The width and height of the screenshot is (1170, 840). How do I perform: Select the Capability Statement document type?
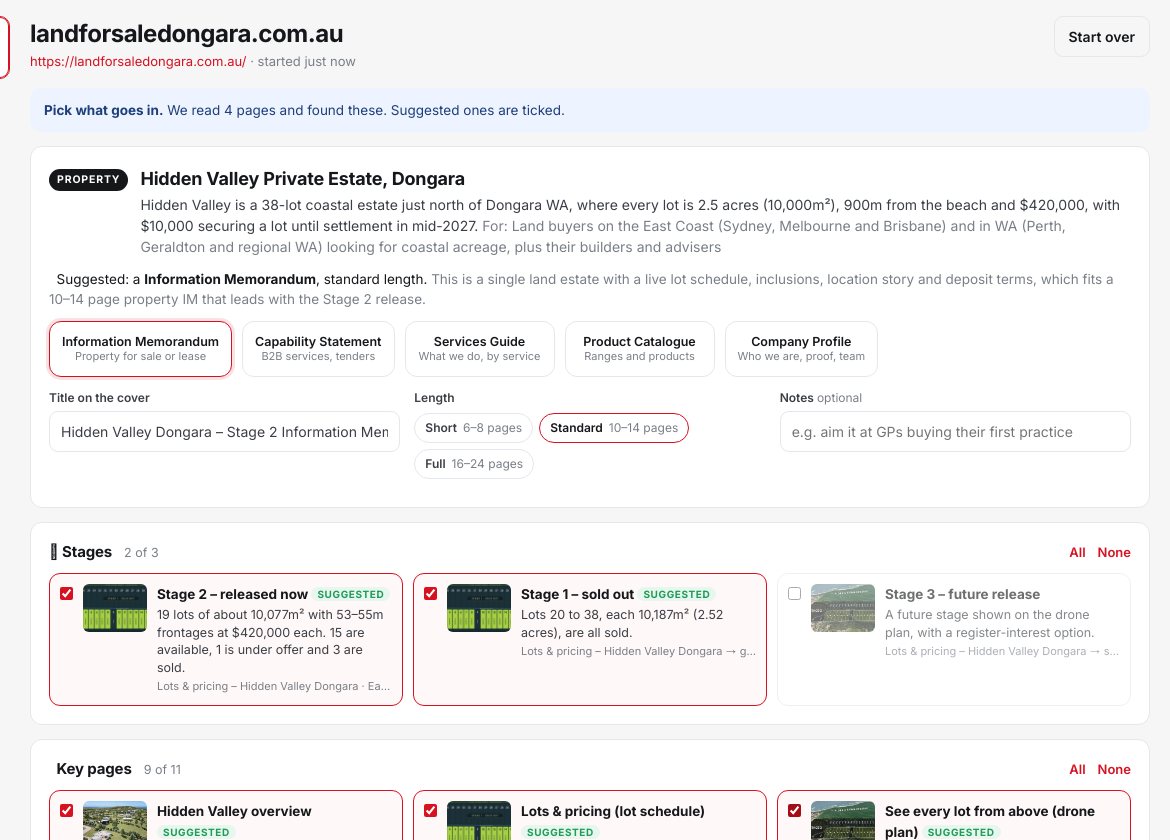coord(318,348)
